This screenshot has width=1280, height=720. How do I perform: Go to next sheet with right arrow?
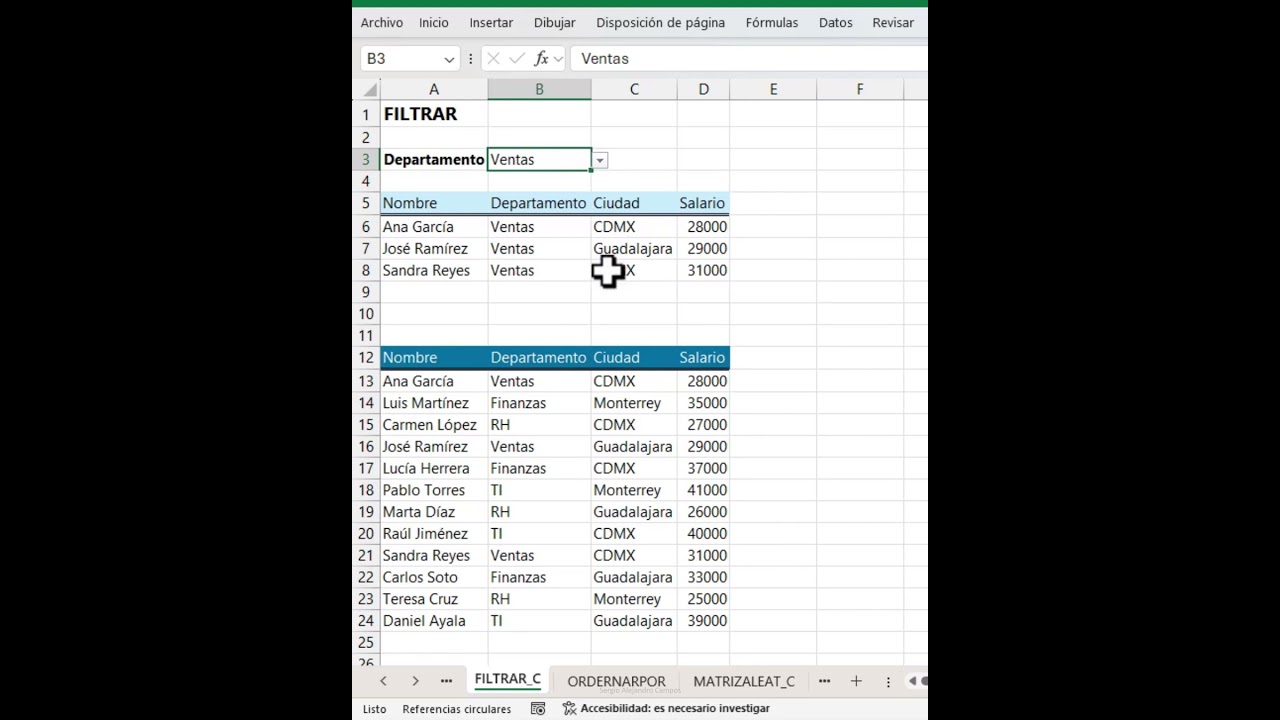click(x=415, y=681)
